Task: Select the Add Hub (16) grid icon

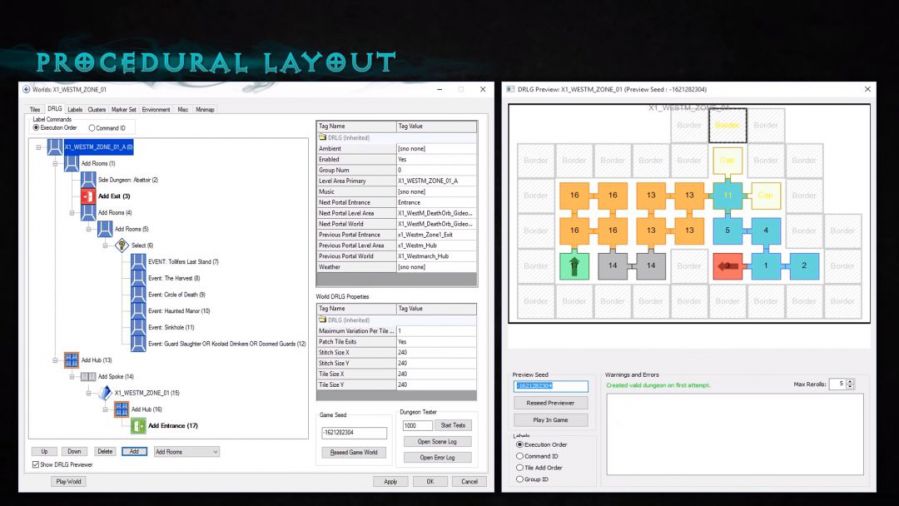Action: pyautogui.click(x=122, y=409)
